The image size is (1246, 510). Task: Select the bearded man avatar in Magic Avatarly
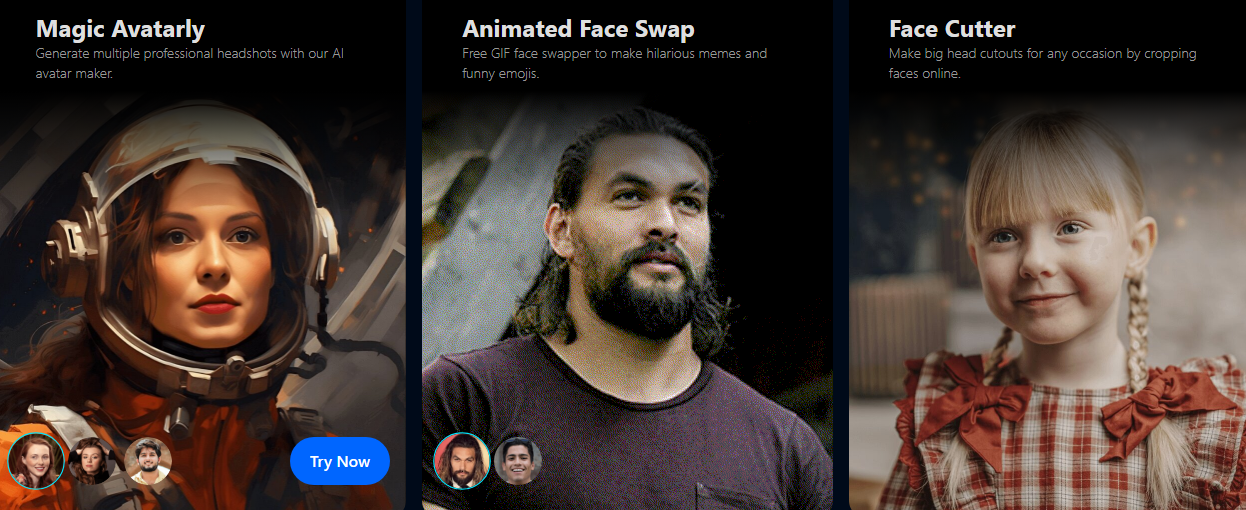(x=148, y=461)
